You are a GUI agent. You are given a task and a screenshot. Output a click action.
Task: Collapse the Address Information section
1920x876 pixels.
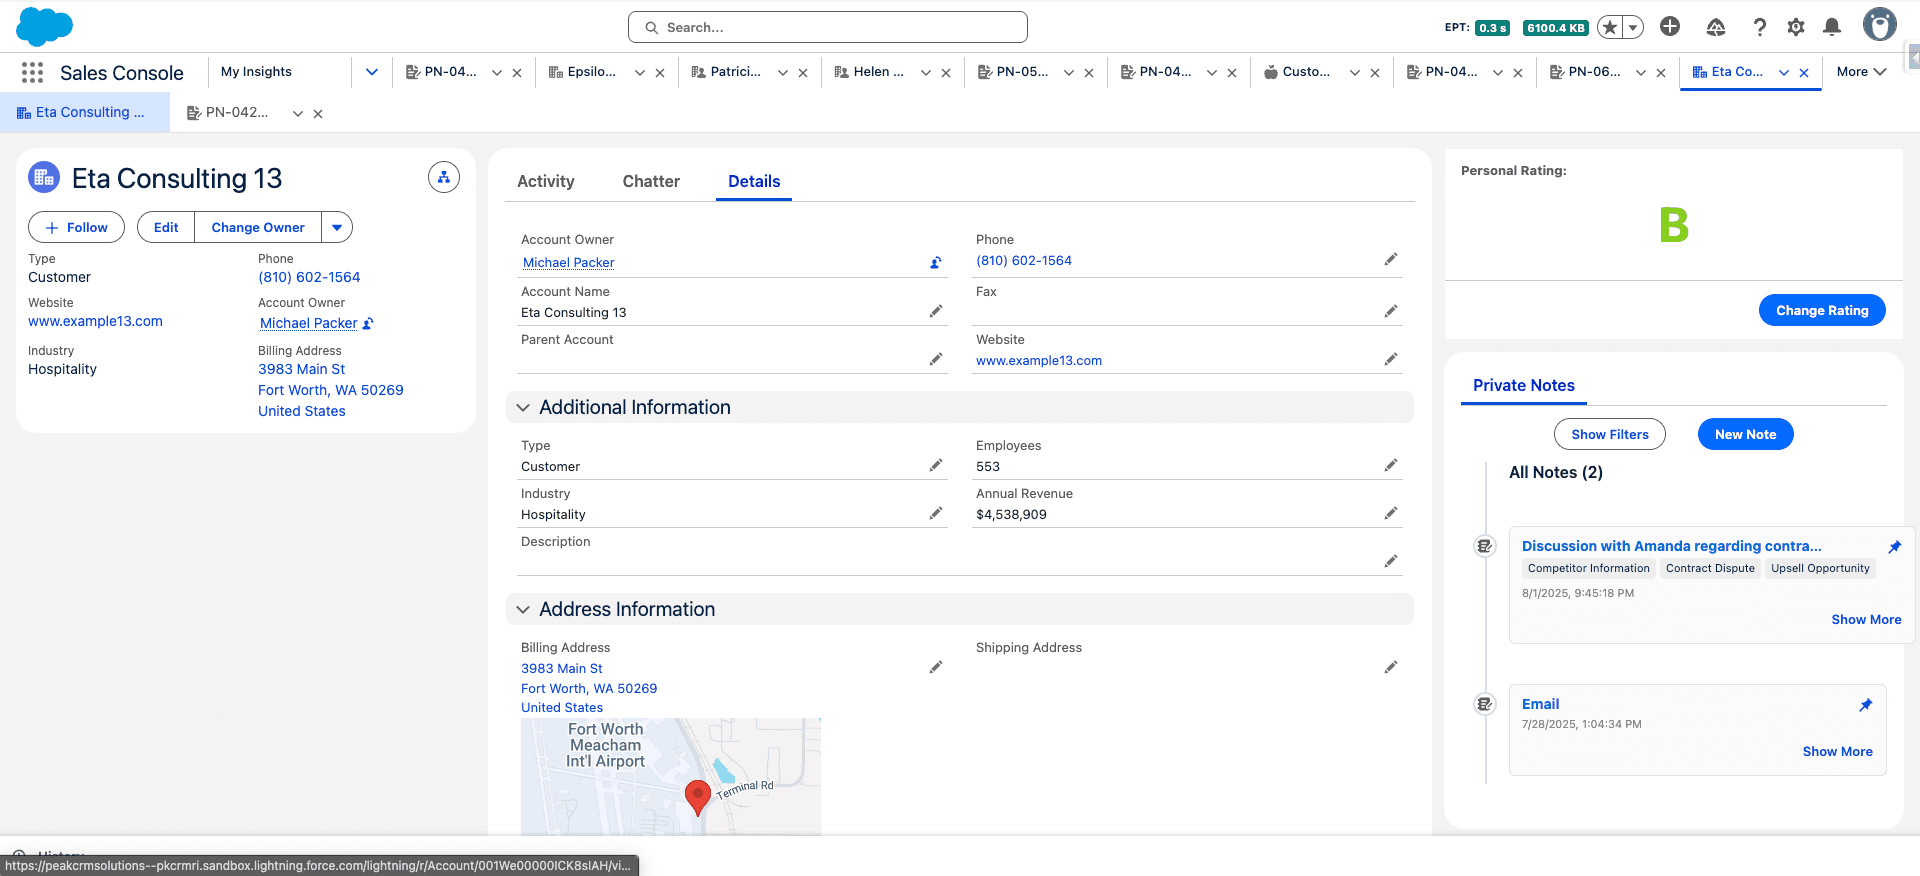click(x=523, y=610)
